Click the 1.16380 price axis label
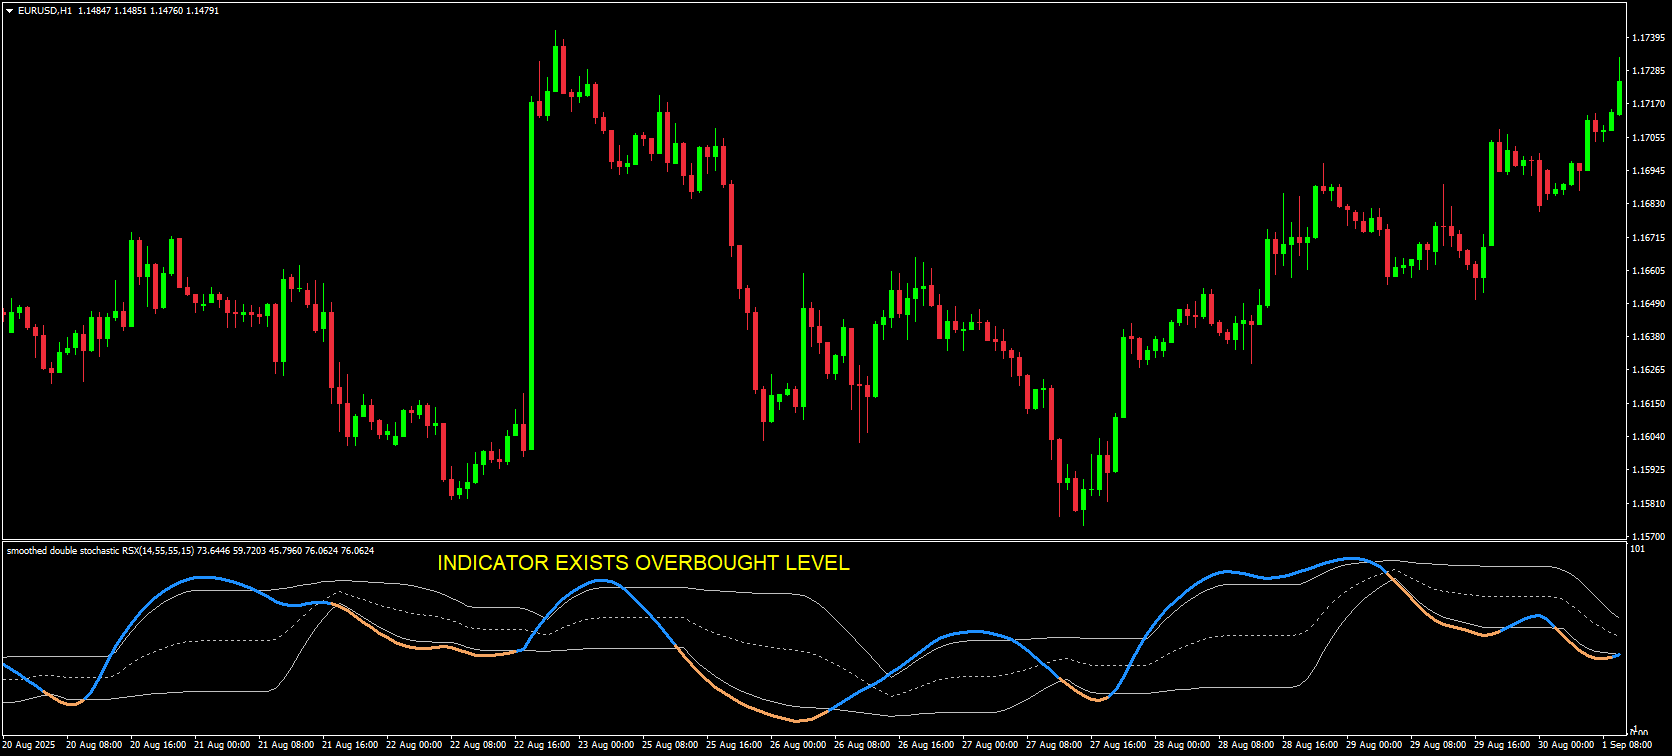 [1648, 337]
